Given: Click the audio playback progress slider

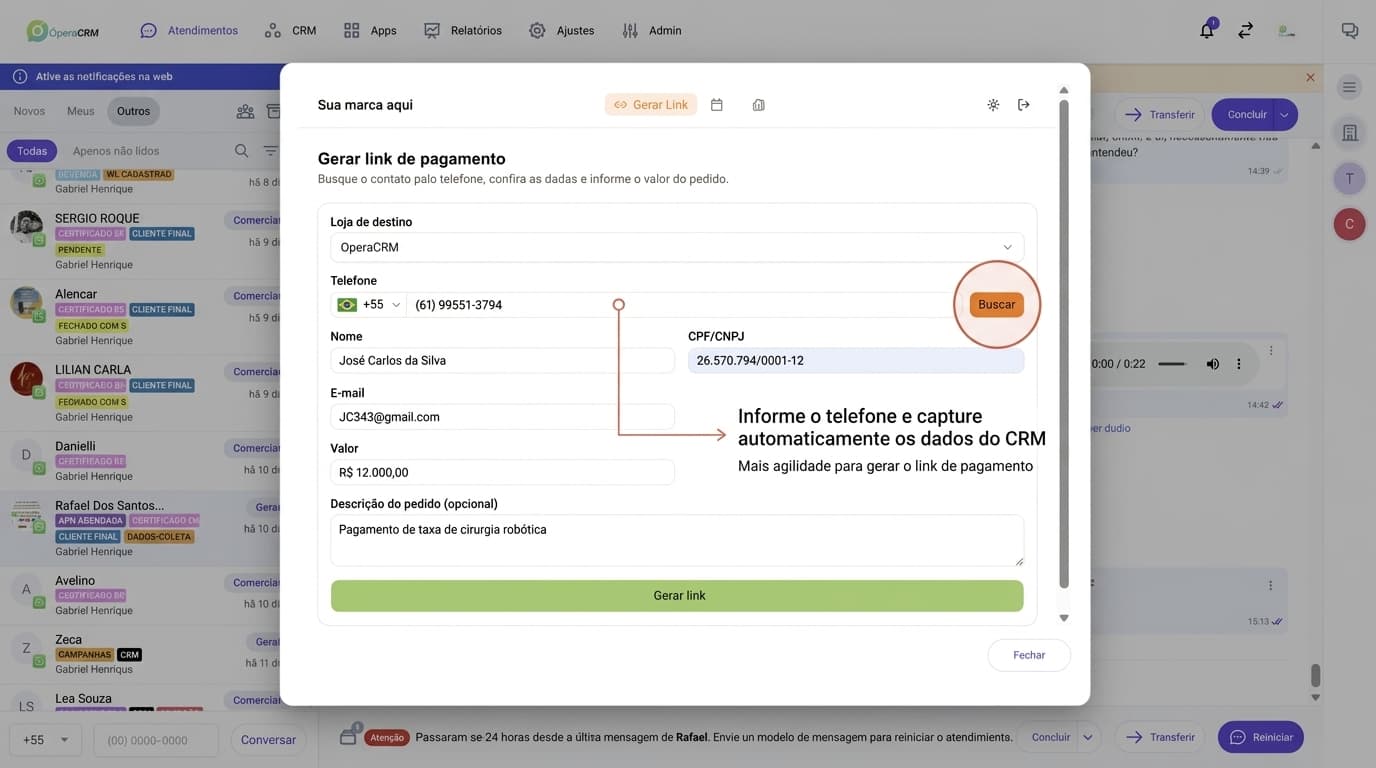Looking at the screenshot, I should click(1172, 364).
